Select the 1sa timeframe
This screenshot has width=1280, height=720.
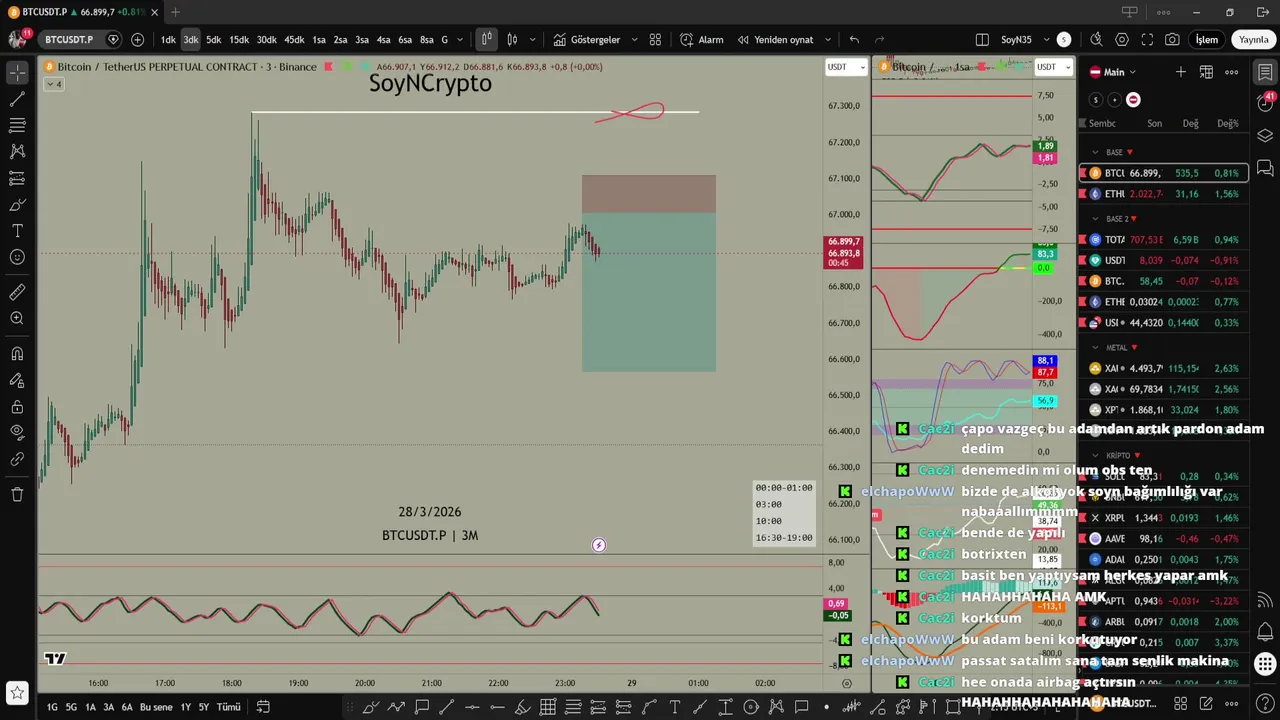(x=319, y=40)
